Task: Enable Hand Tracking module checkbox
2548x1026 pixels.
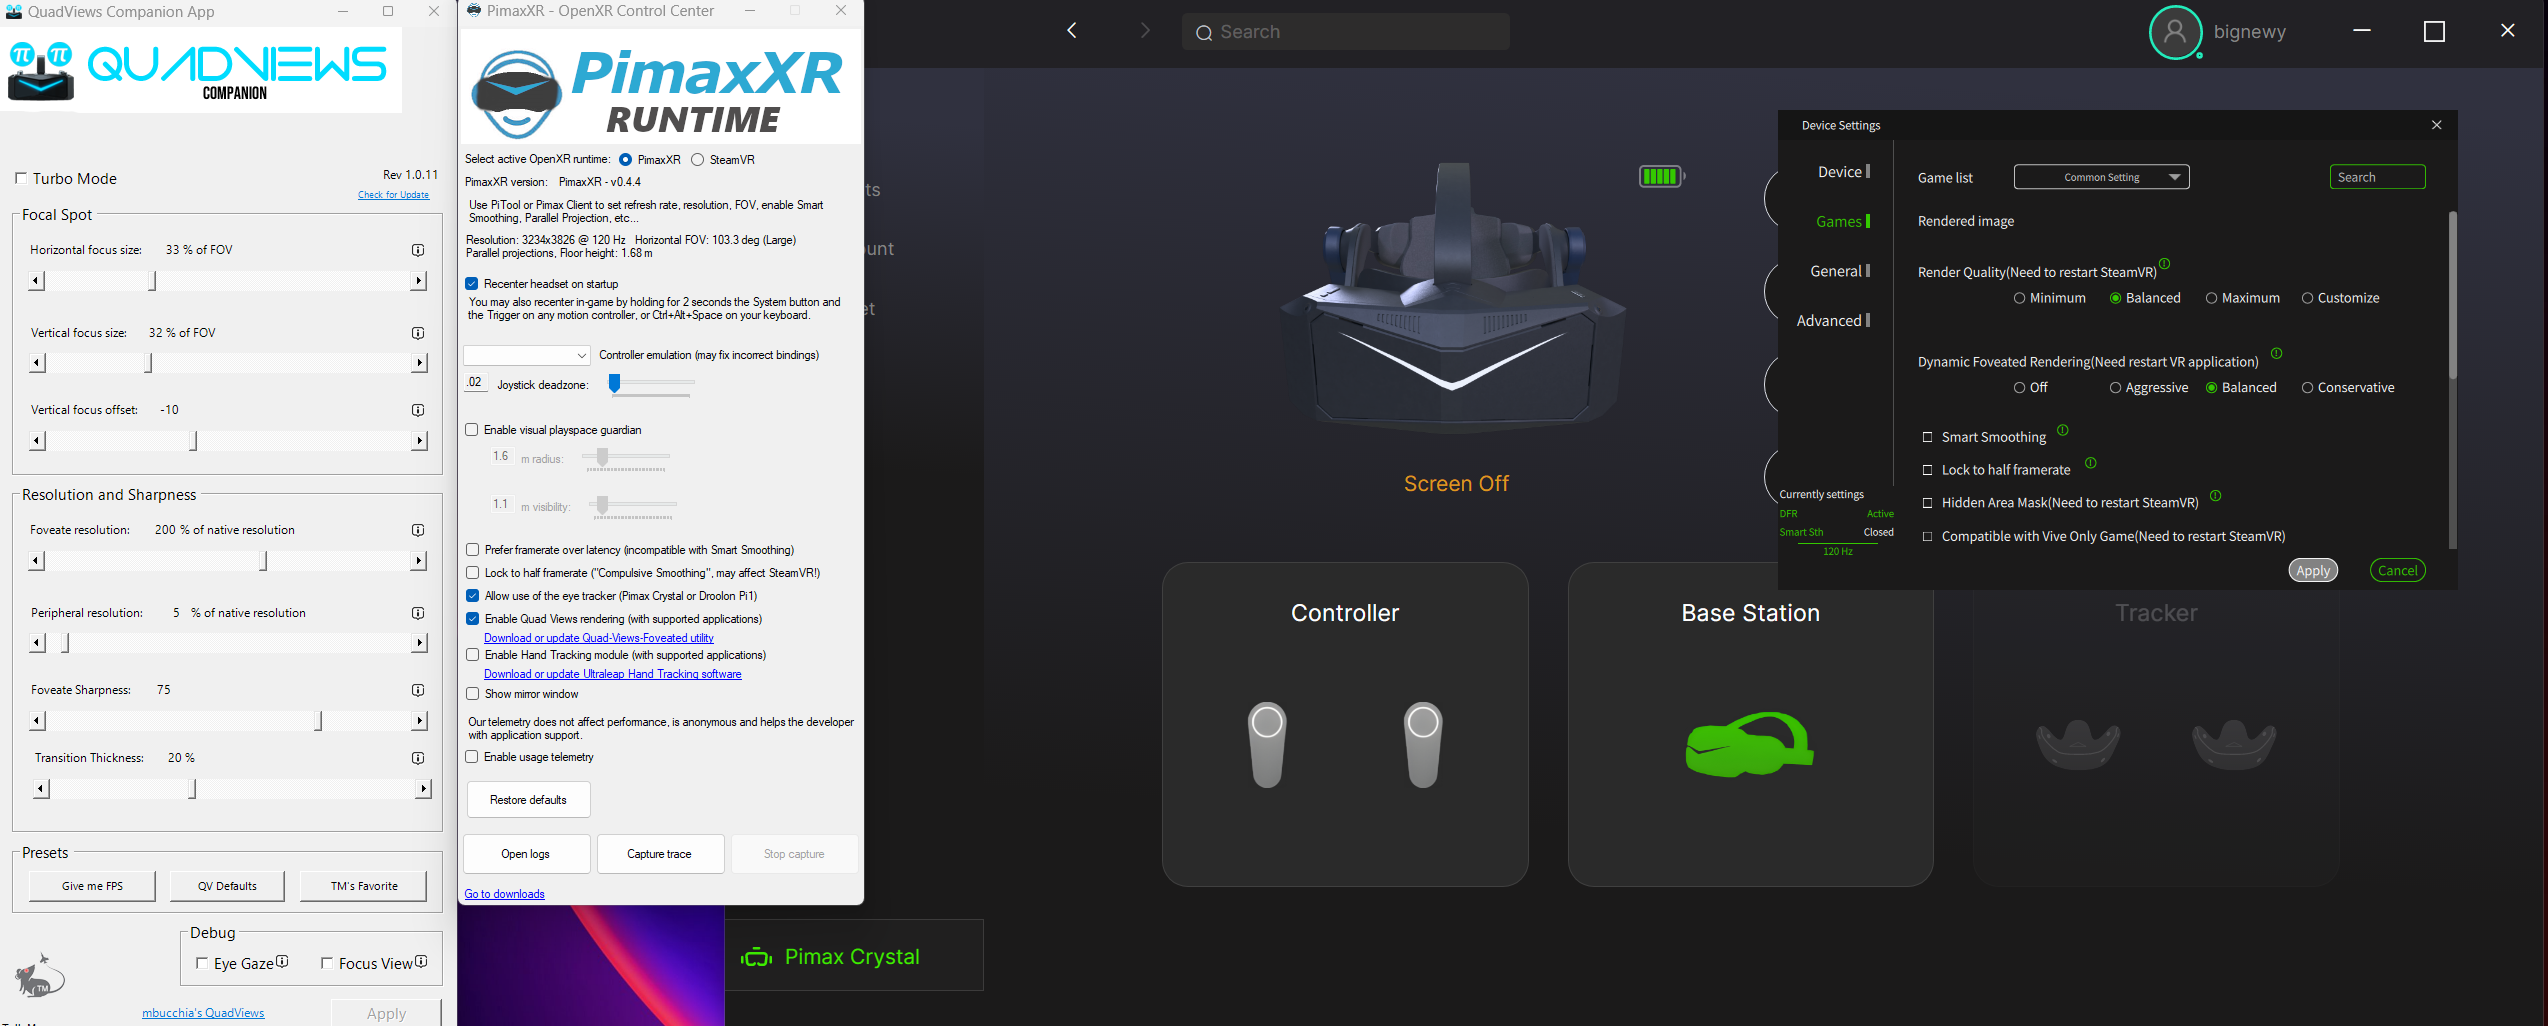Action: [x=472, y=655]
